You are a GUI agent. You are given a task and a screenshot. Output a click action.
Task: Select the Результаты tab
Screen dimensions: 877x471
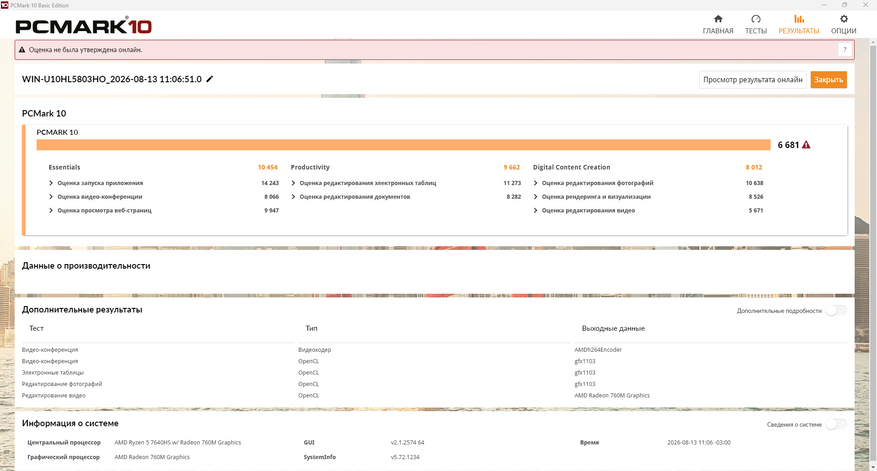click(x=799, y=25)
